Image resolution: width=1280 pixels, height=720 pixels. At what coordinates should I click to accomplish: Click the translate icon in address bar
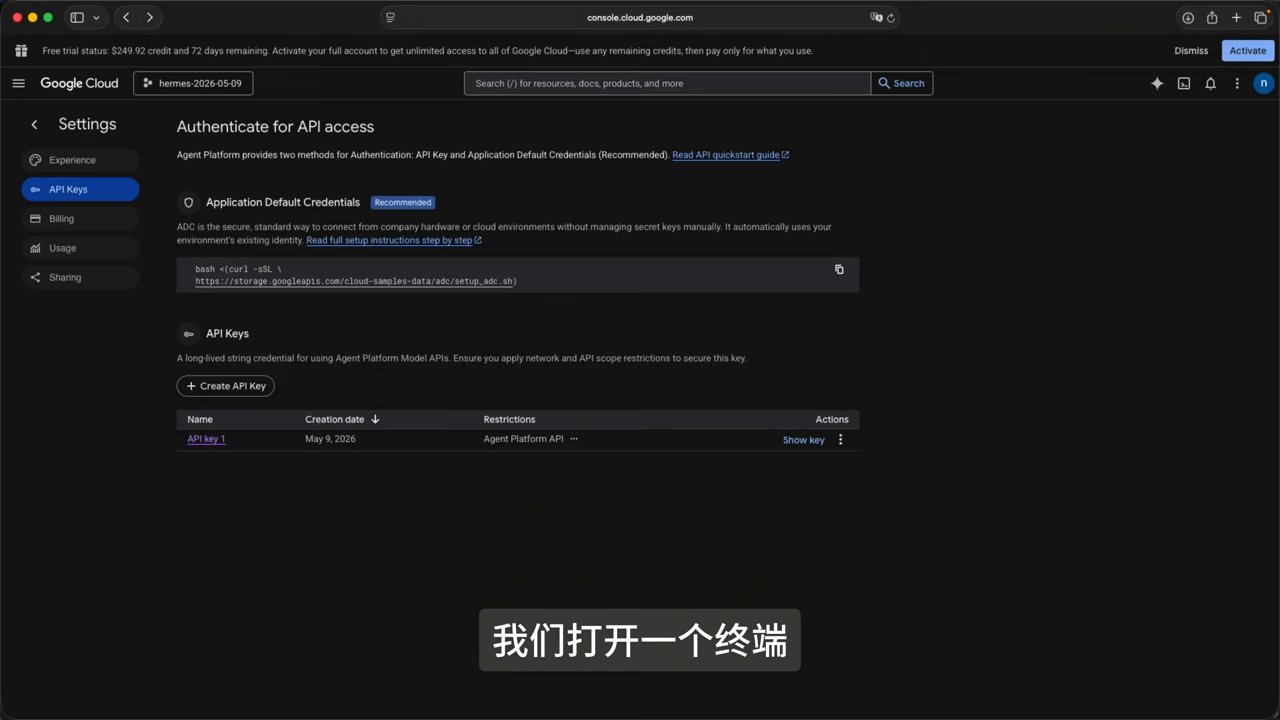pyautogui.click(x=876, y=17)
